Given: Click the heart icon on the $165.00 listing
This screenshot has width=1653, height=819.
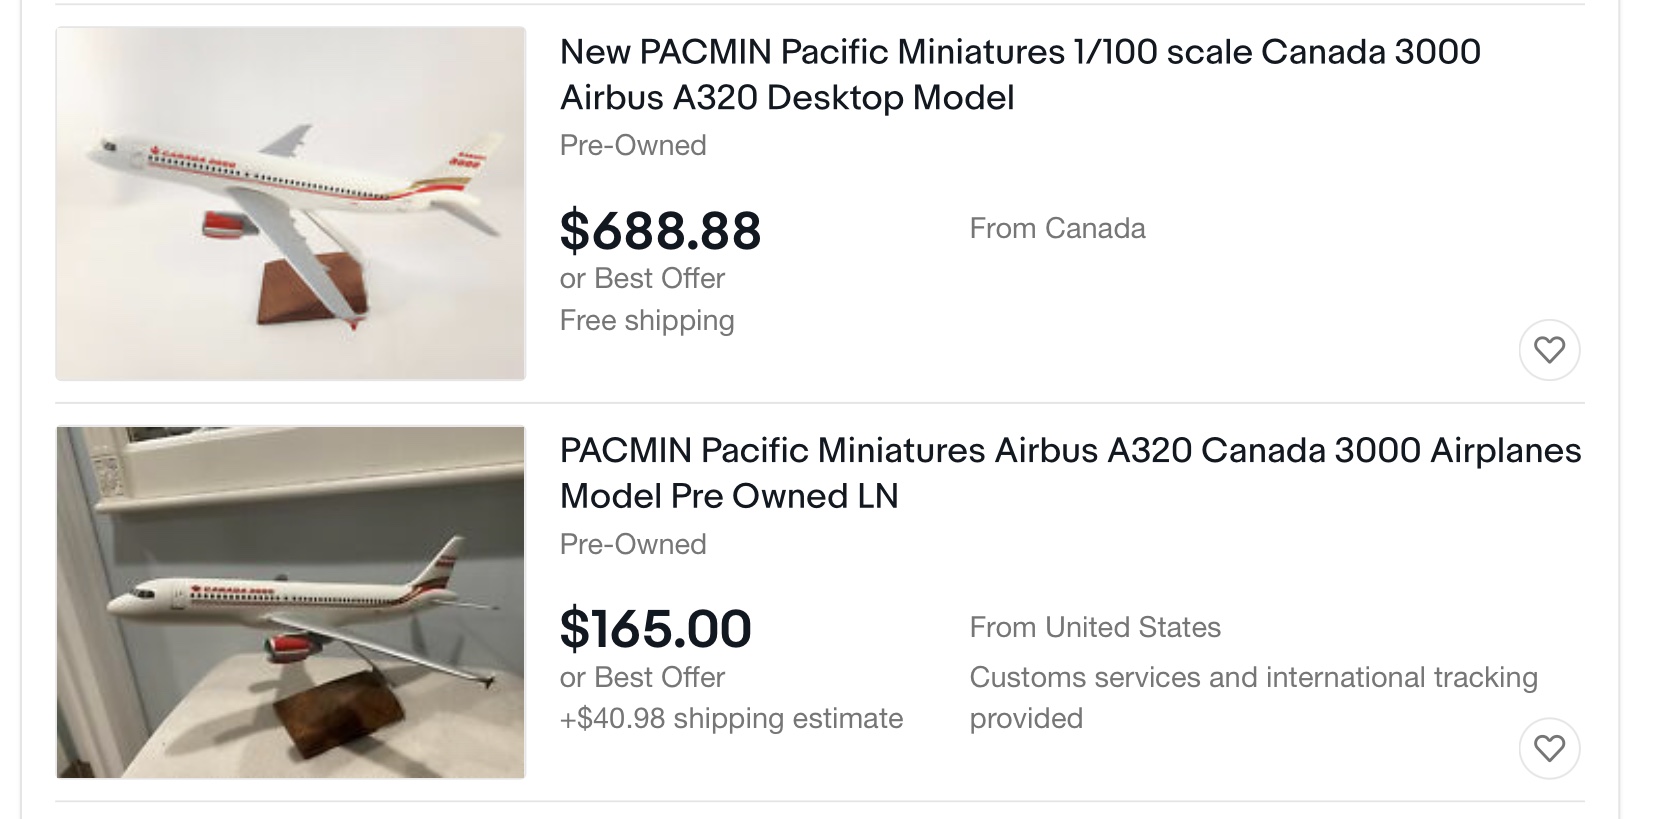Looking at the screenshot, I should [x=1549, y=748].
